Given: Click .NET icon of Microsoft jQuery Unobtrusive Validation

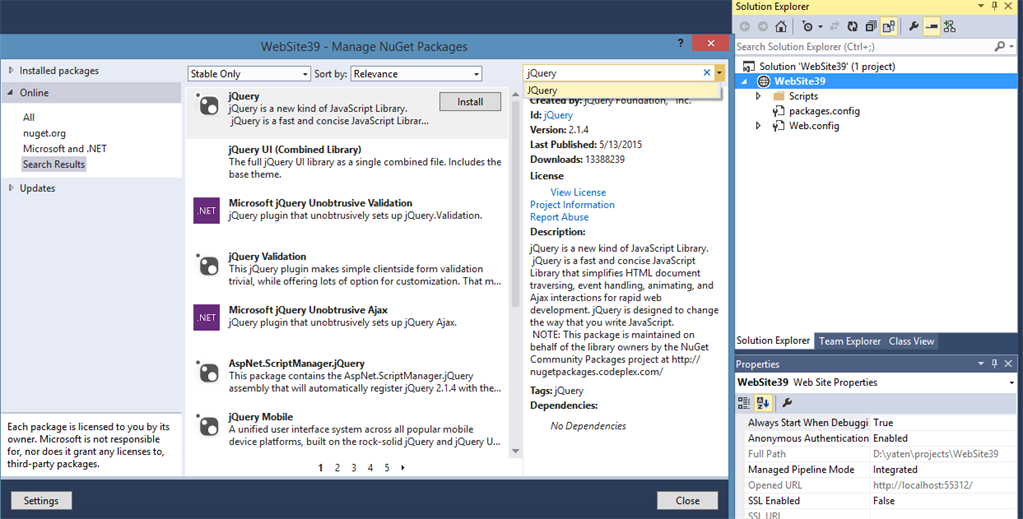Looking at the screenshot, I should pyautogui.click(x=207, y=210).
